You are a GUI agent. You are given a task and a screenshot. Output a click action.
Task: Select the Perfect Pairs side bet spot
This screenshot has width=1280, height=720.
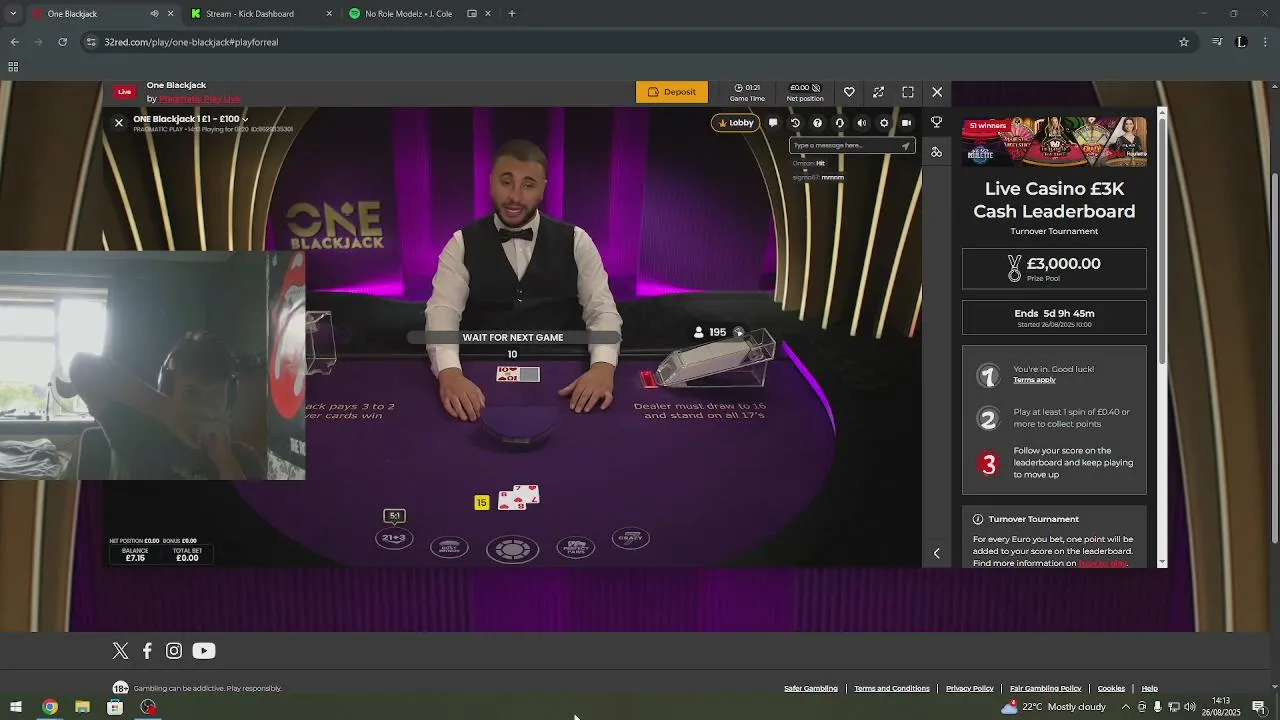[x=575, y=547]
